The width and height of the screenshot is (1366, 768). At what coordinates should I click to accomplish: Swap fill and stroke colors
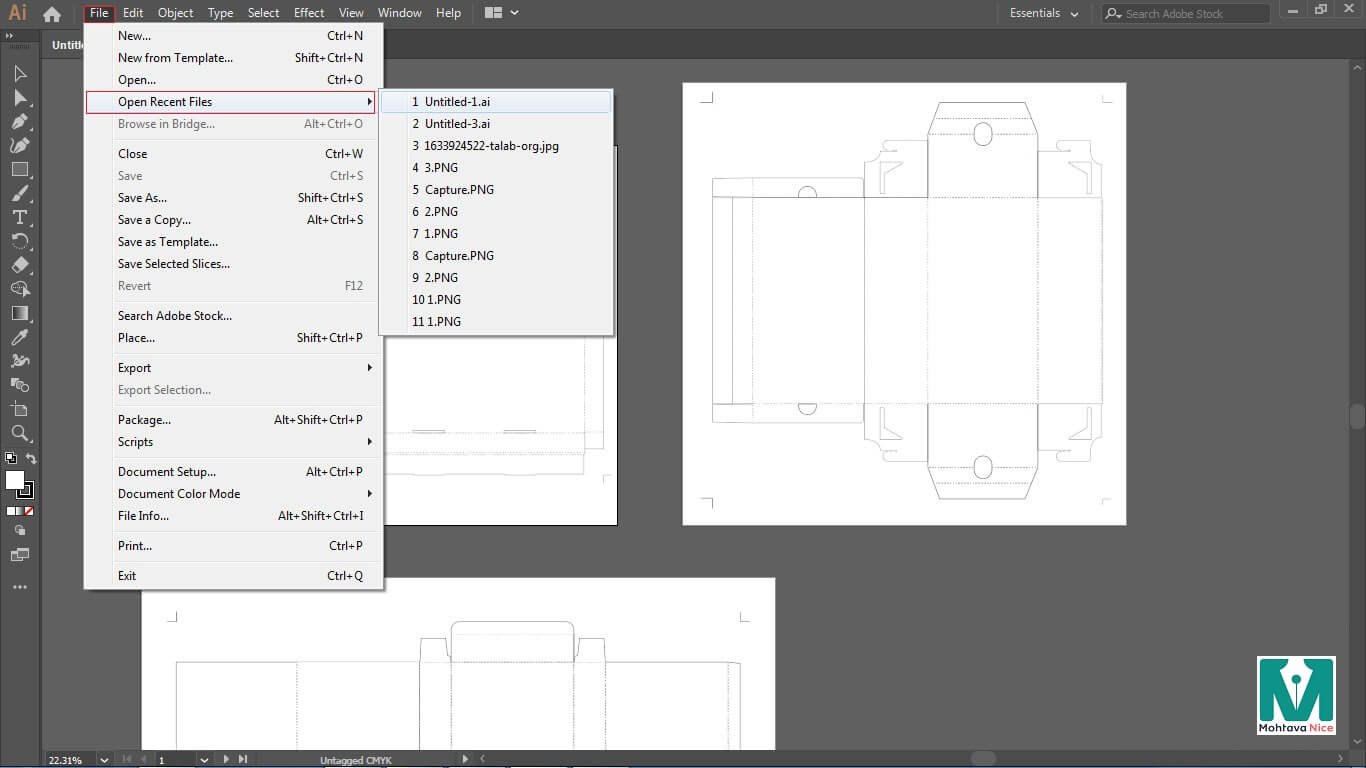[31, 459]
